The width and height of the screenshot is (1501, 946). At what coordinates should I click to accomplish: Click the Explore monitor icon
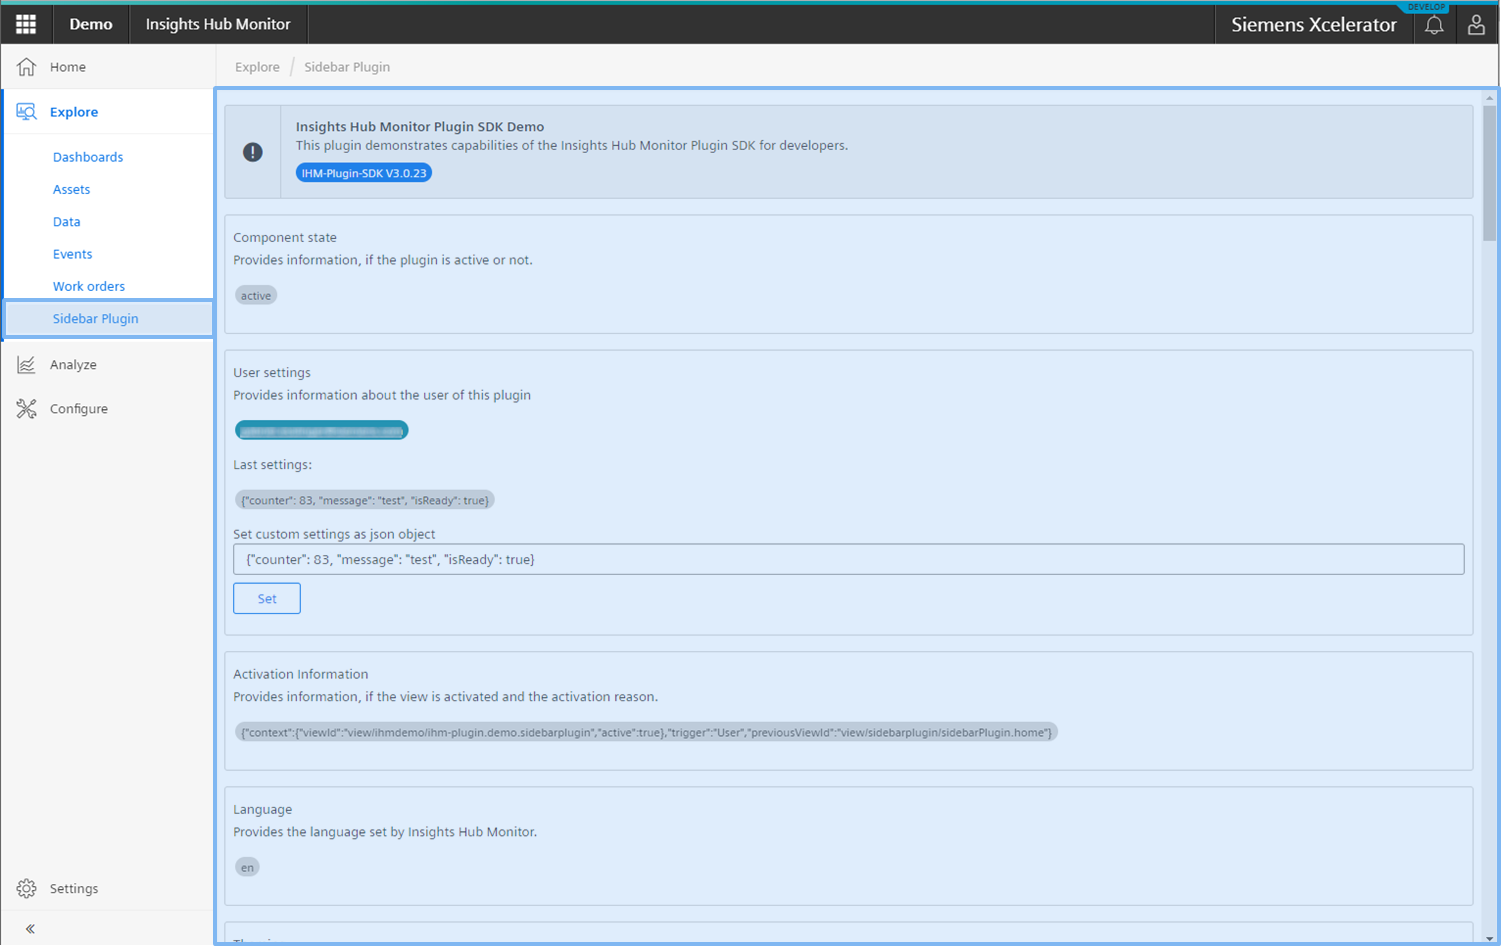26,112
